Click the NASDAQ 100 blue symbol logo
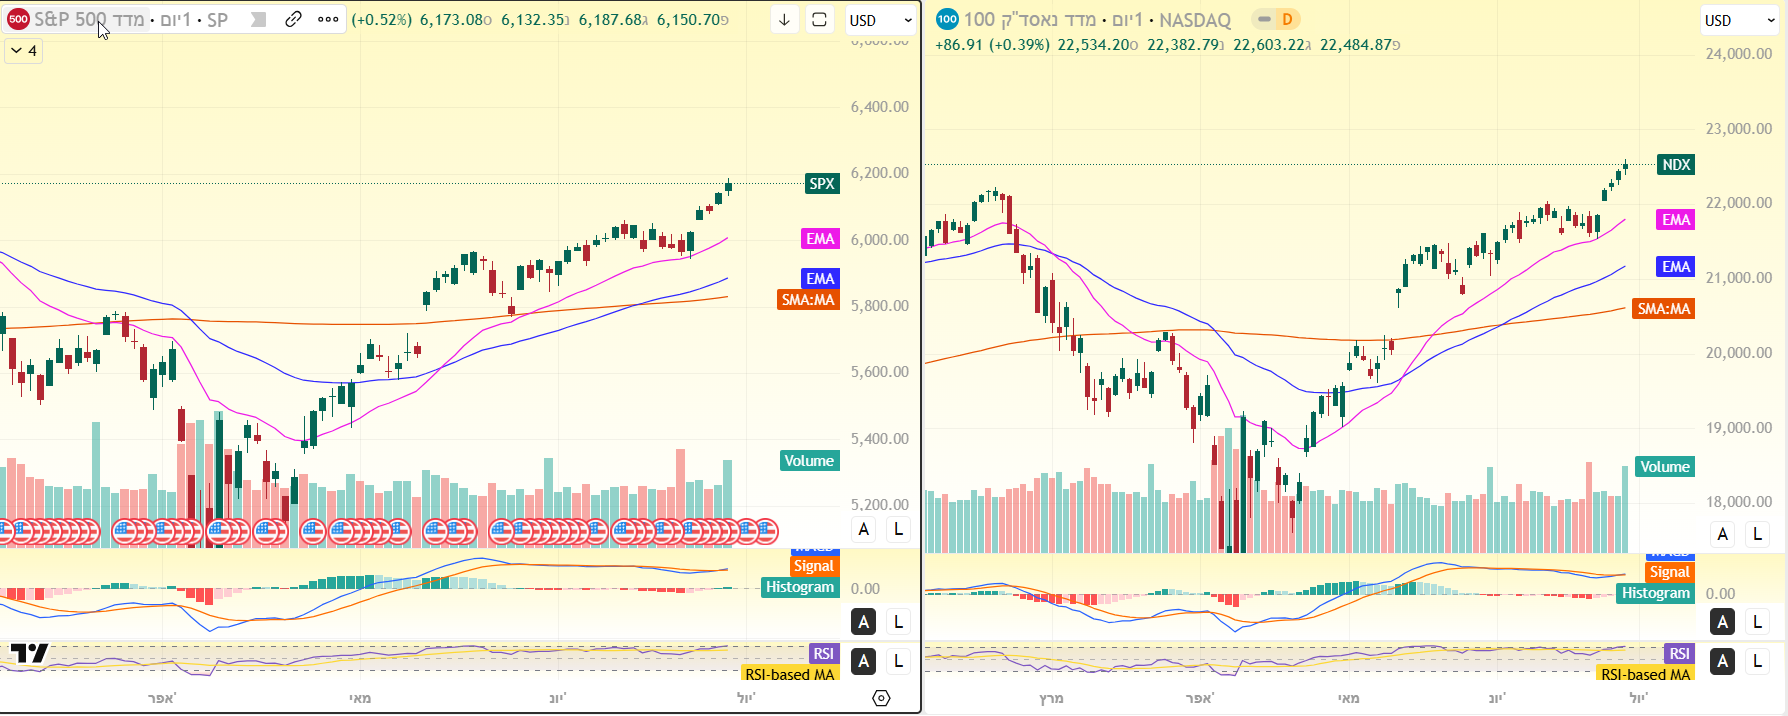This screenshot has height=716, width=1788. click(947, 19)
